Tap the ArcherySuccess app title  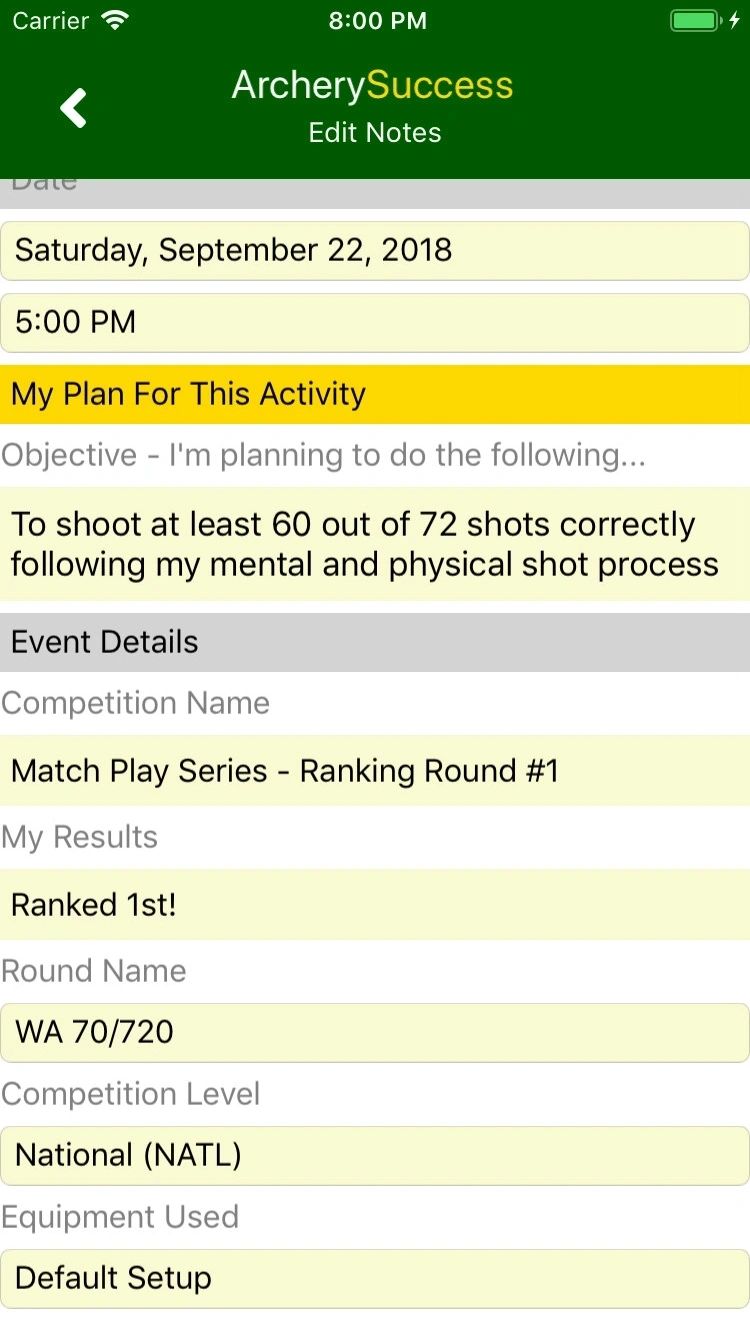click(373, 86)
